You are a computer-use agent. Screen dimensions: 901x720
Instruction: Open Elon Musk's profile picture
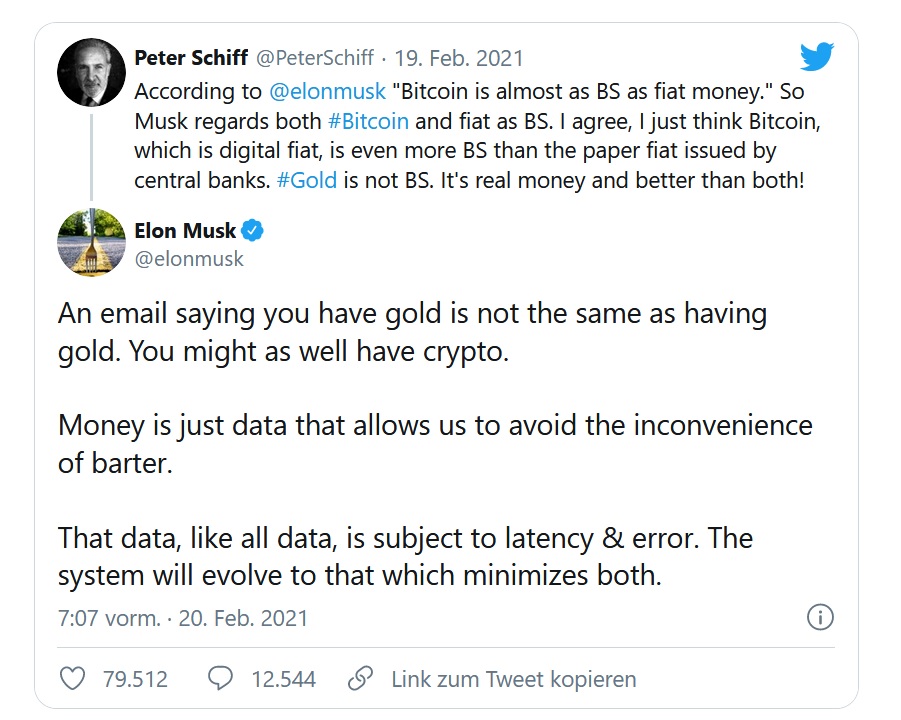tap(91, 243)
